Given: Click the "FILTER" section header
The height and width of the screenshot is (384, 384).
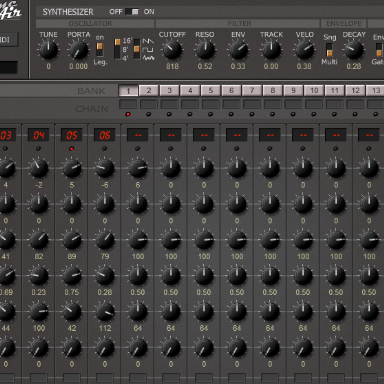Looking at the screenshot, I should point(240,24).
